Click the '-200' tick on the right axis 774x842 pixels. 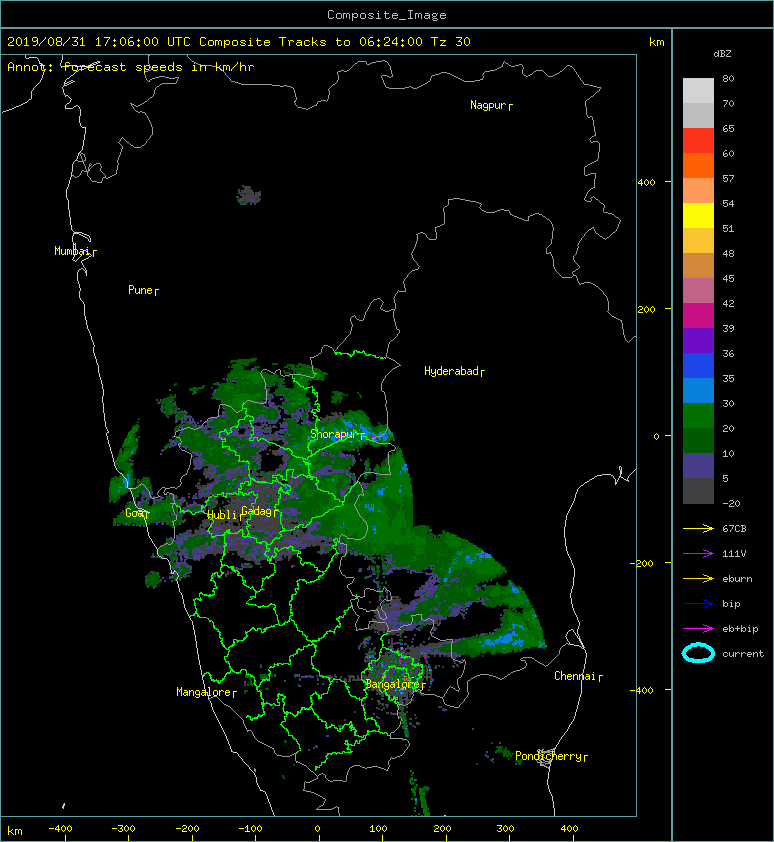coord(642,563)
